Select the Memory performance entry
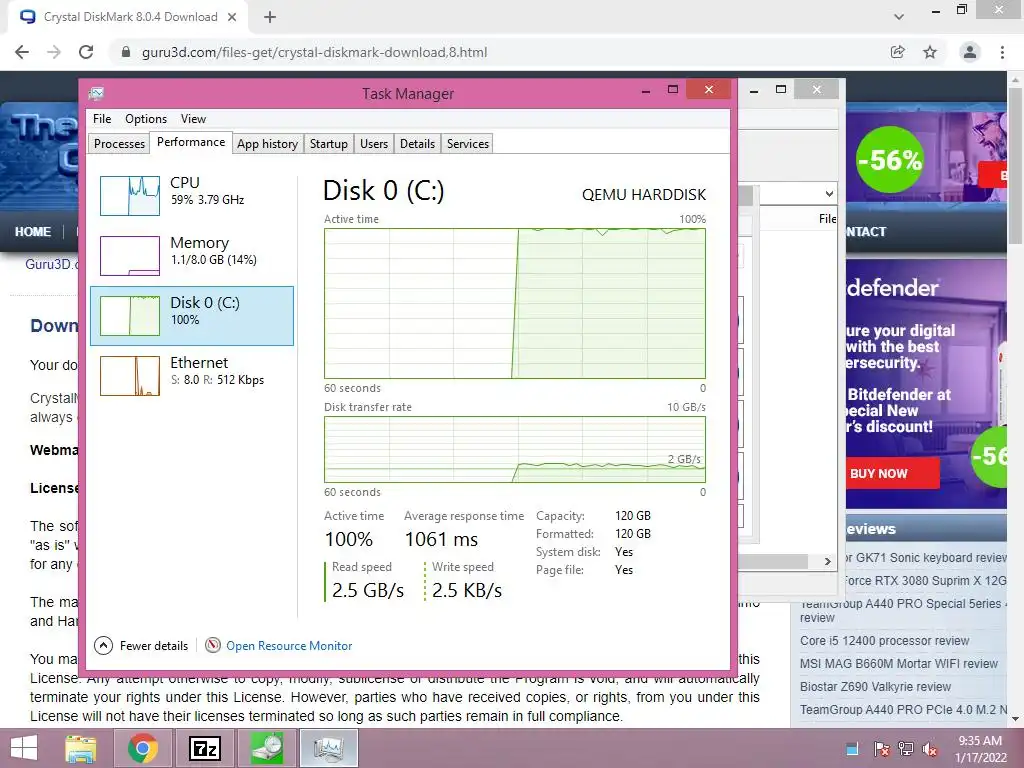This screenshot has height=768, width=1024. click(x=192, y=256)
